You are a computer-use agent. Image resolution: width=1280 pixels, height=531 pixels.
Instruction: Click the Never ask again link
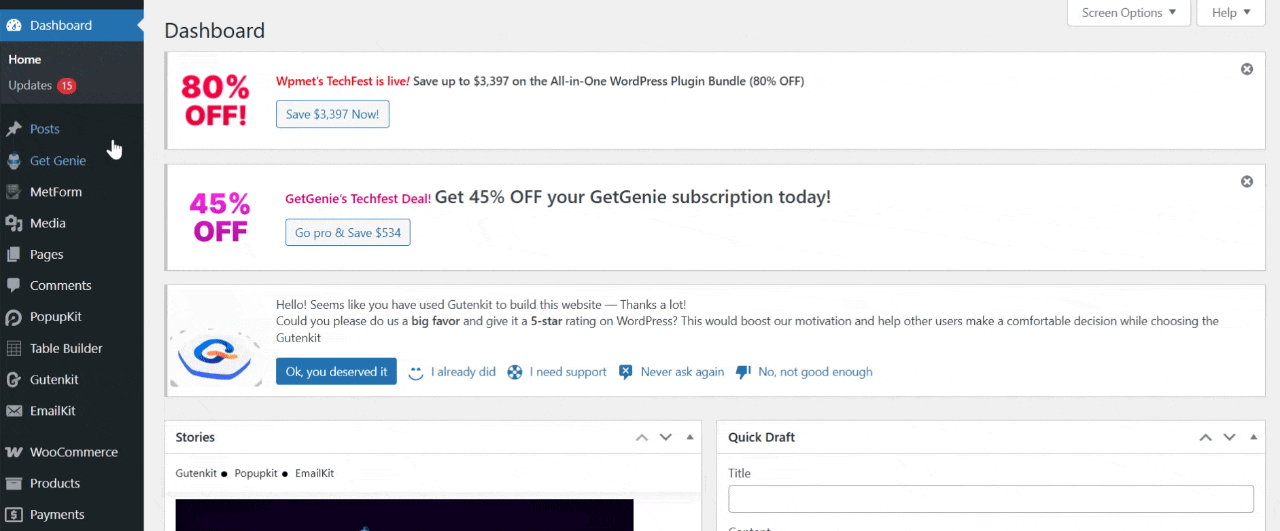pos(682,372)
